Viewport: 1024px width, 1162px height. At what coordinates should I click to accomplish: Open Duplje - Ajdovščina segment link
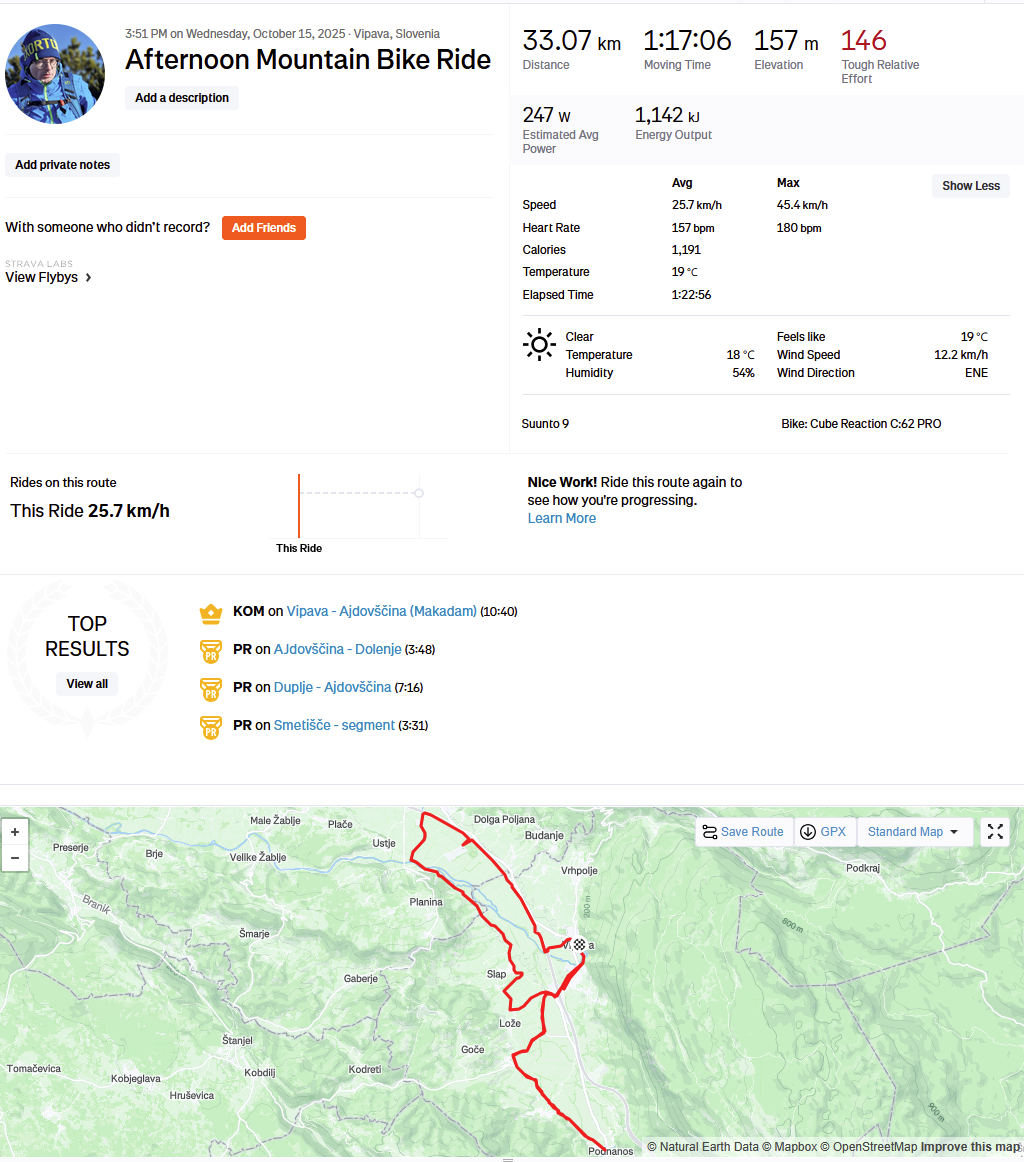click(x=333, y=687)
